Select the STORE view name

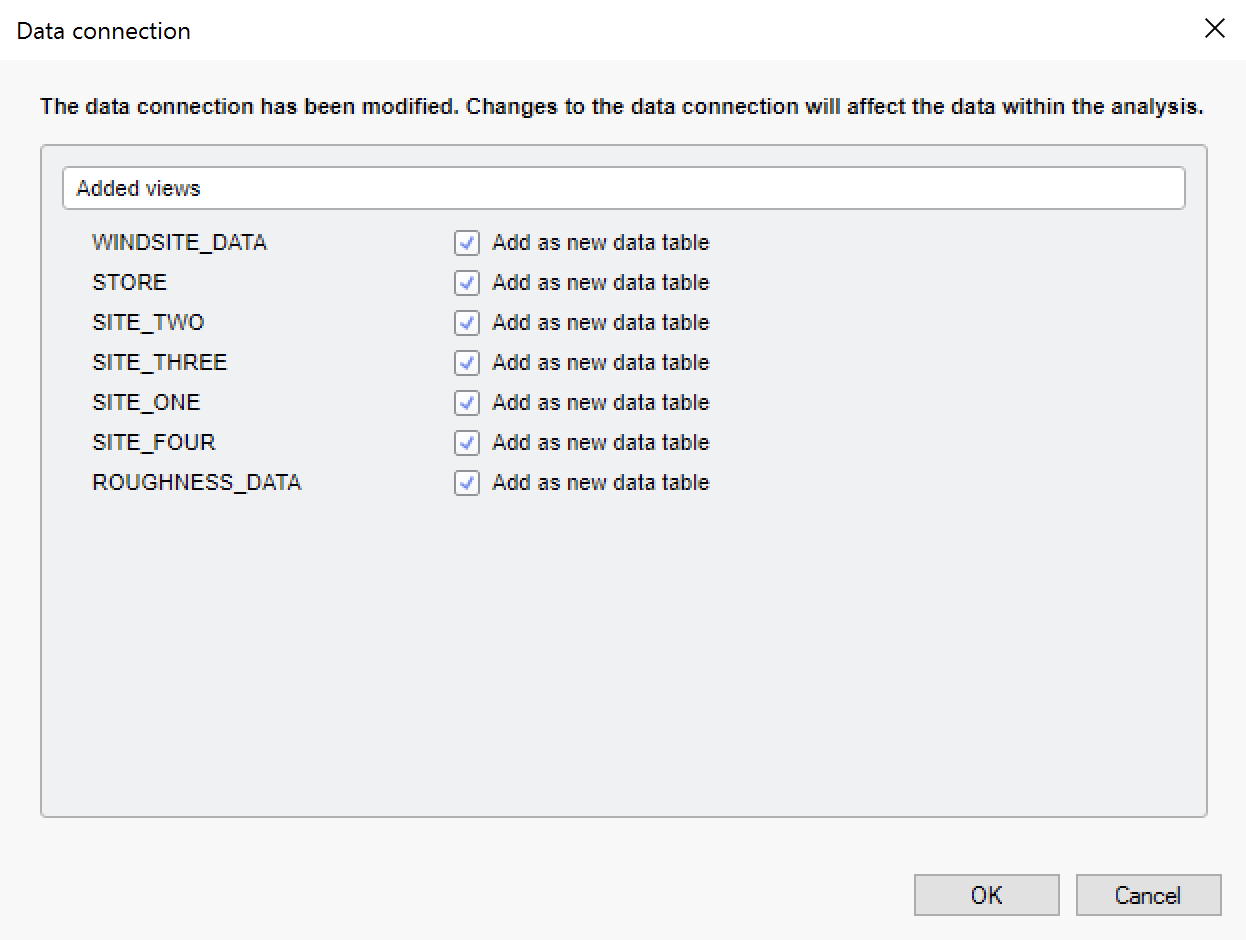(x=129, y=283)
